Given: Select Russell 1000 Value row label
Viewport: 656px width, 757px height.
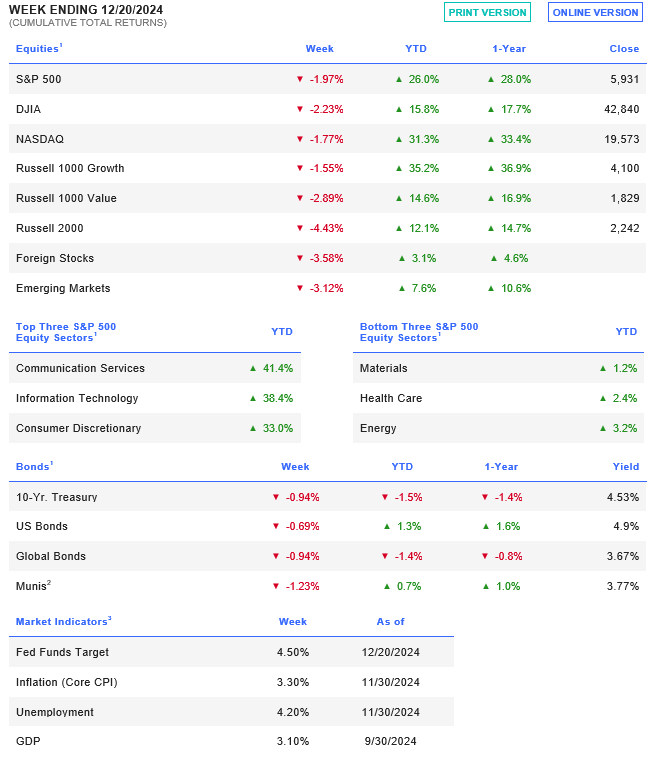Looking at the screenshot, I should 66,198.
